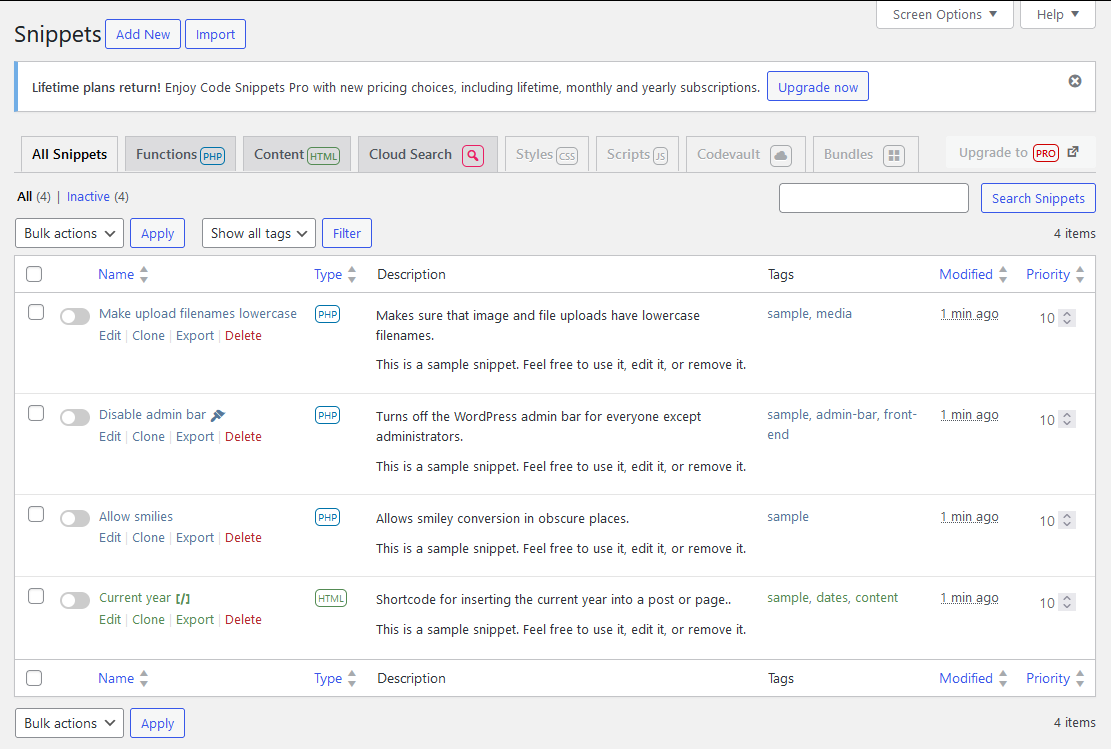Click the HTML icon on the Content tab

[326, 154]
